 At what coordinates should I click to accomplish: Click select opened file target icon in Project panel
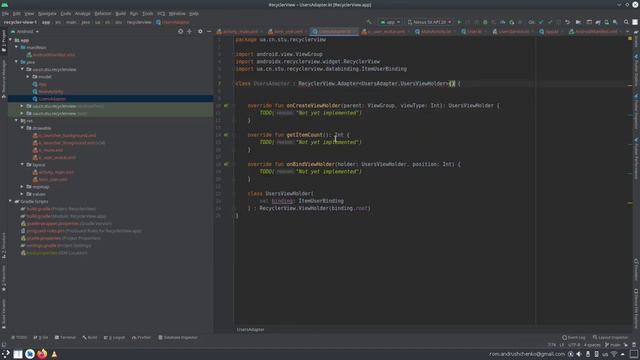pos(180,31)
